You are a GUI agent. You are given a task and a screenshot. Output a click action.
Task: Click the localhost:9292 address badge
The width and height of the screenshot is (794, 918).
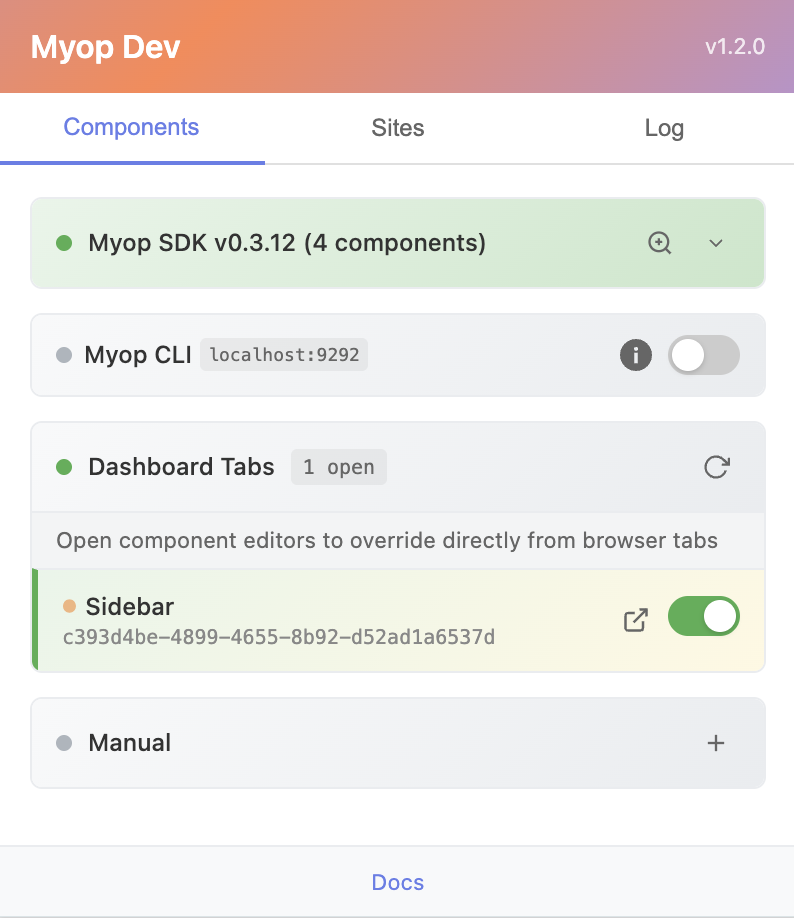[284, 355]
